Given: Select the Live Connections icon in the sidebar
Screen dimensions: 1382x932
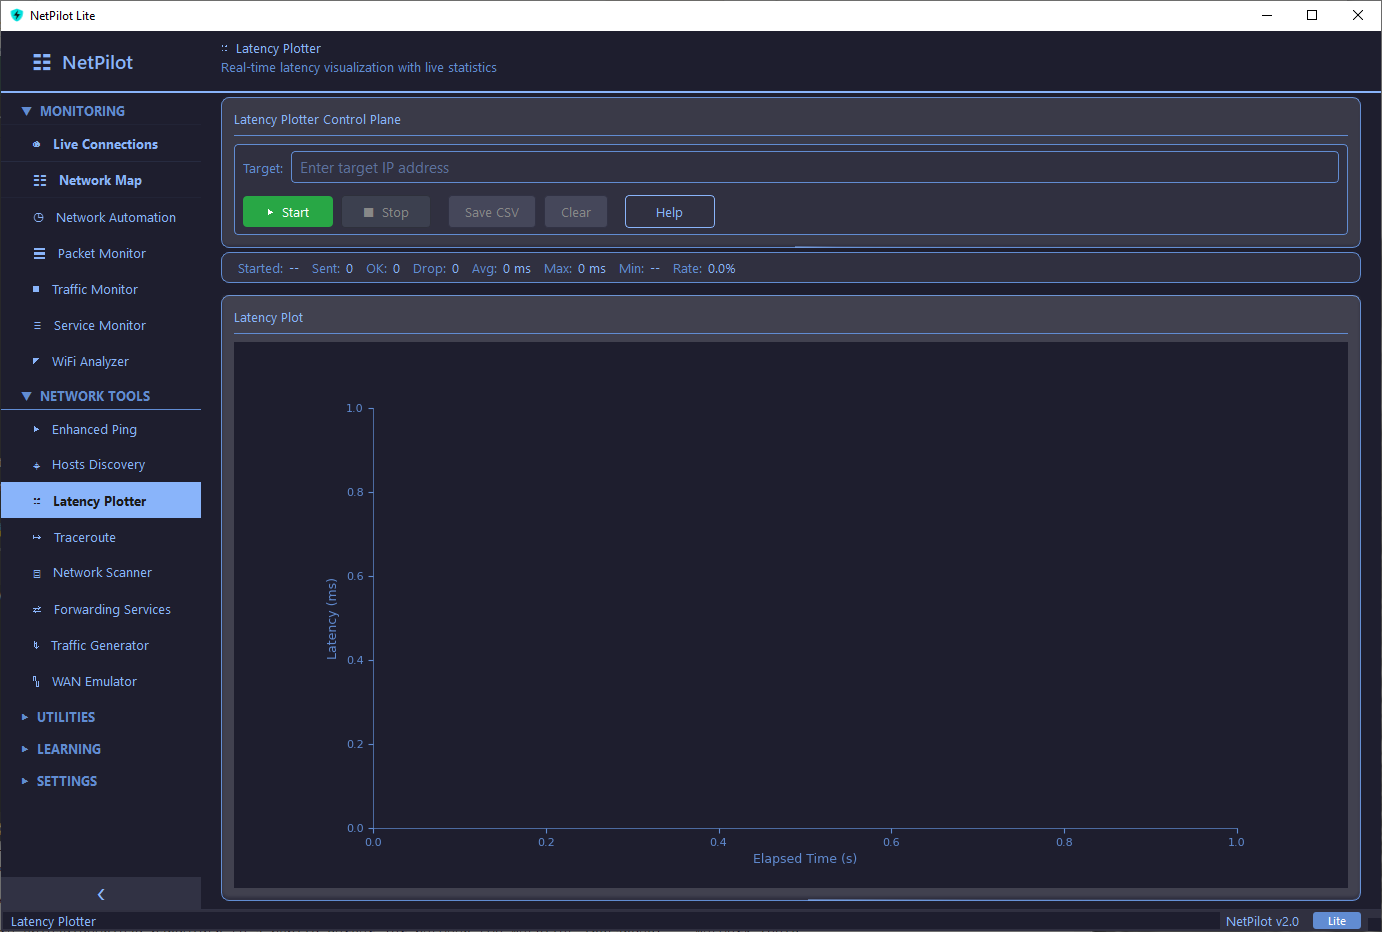Looking at the screenshot, I should 35,144.
